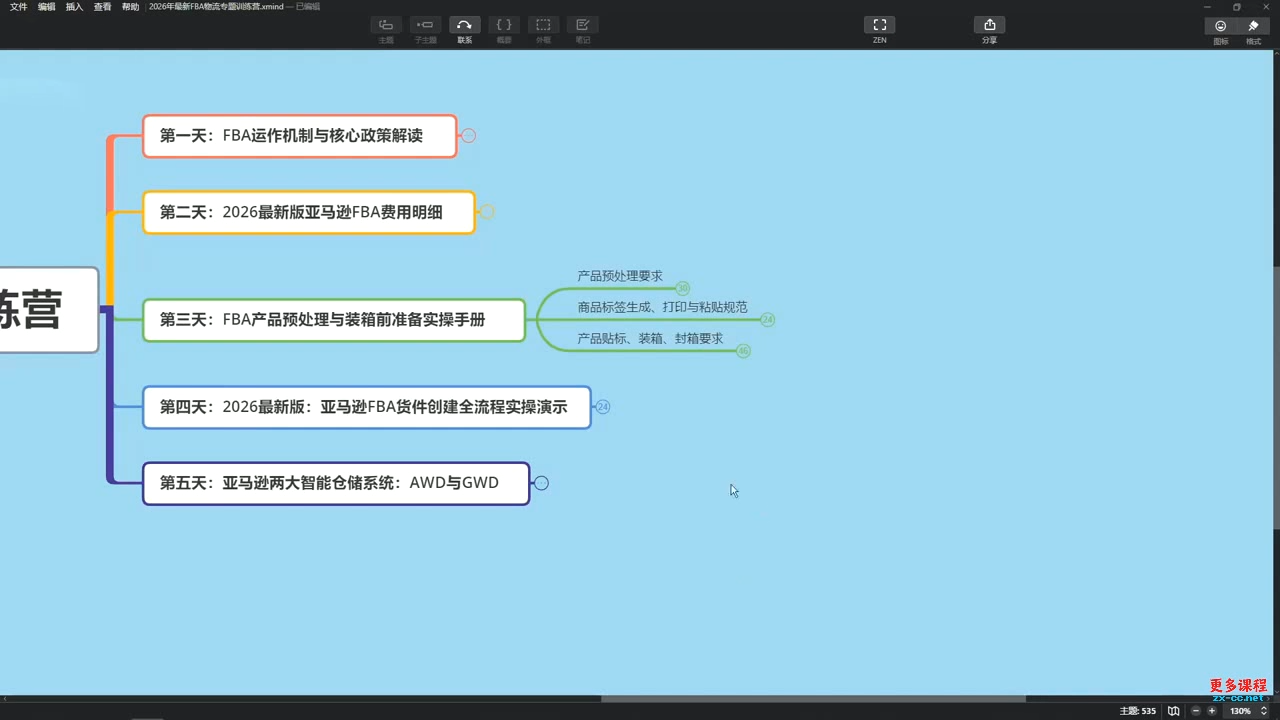1280x720 pixels.
Task: Select the 第二天：2026最新版亚马逊FBA费用明细 topic
Action: [x=309, y=212]
